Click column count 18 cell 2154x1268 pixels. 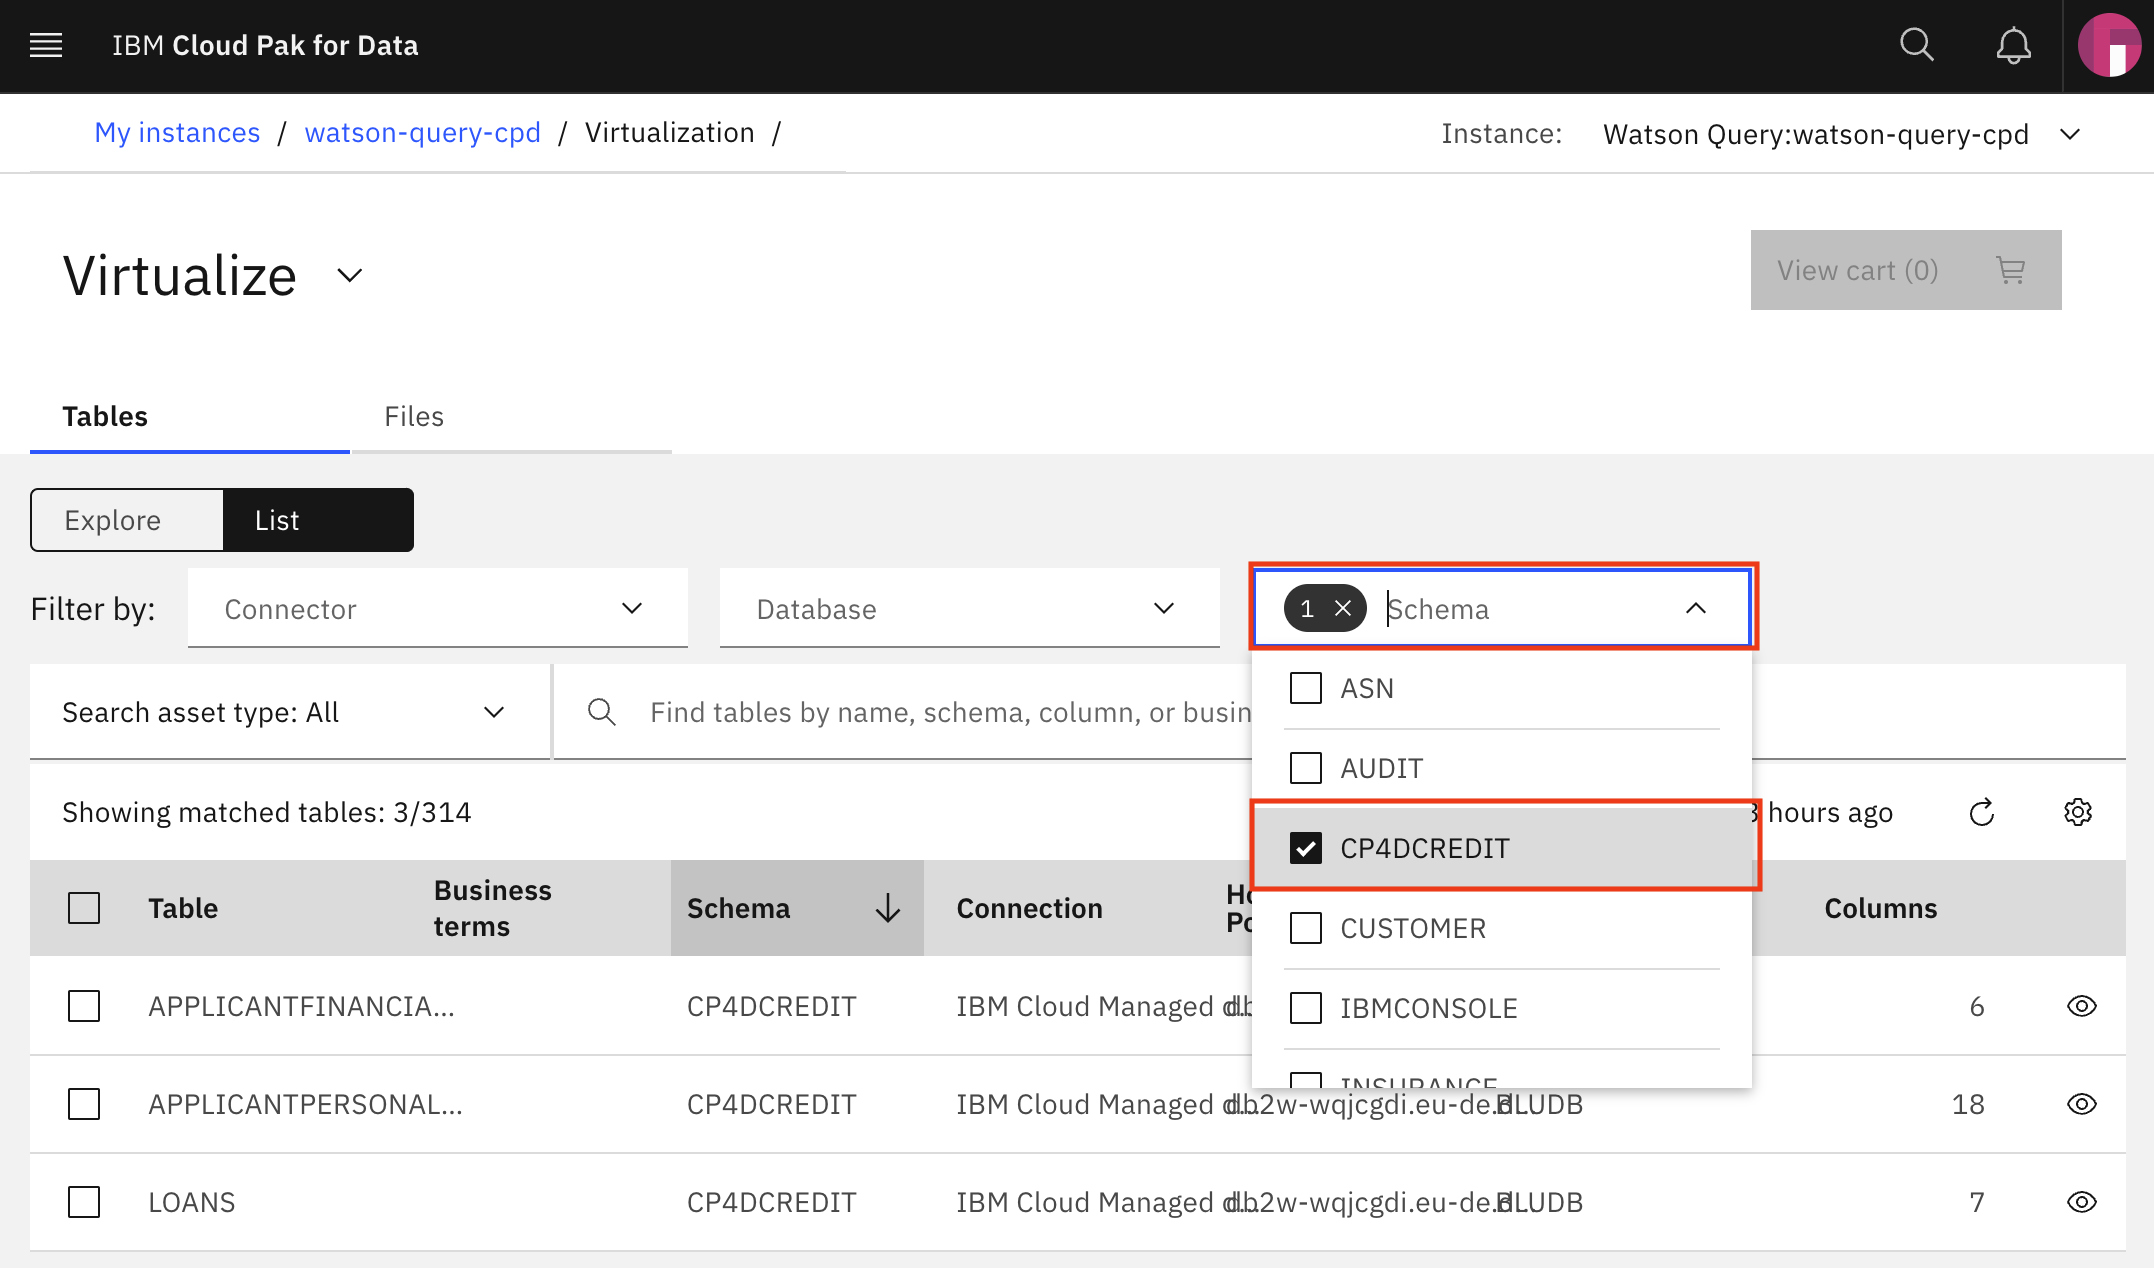pos(1967,1104)
